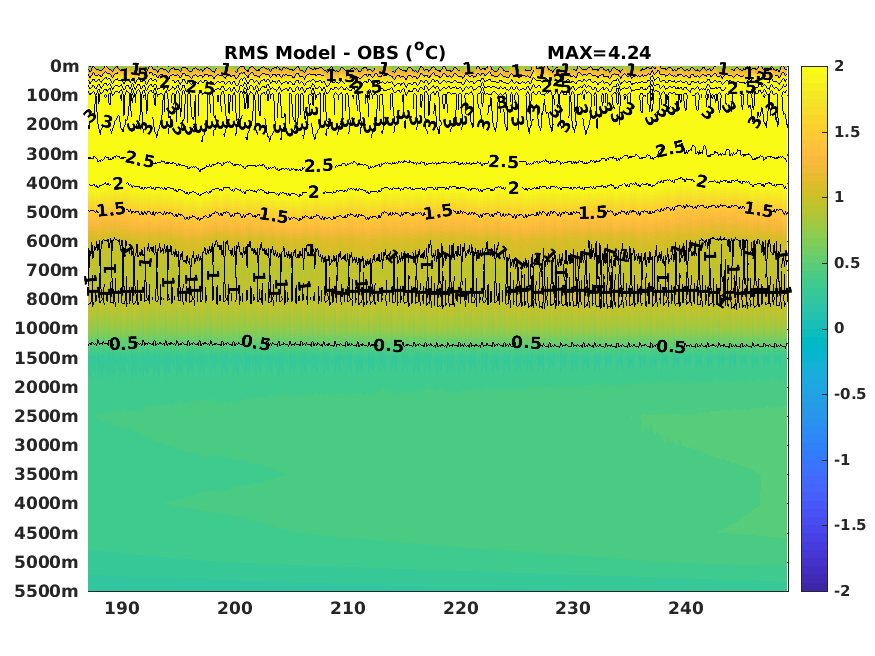Choose the colorbar tick label "-1.5"
The image size is (875, 656).
coord(850,525)
